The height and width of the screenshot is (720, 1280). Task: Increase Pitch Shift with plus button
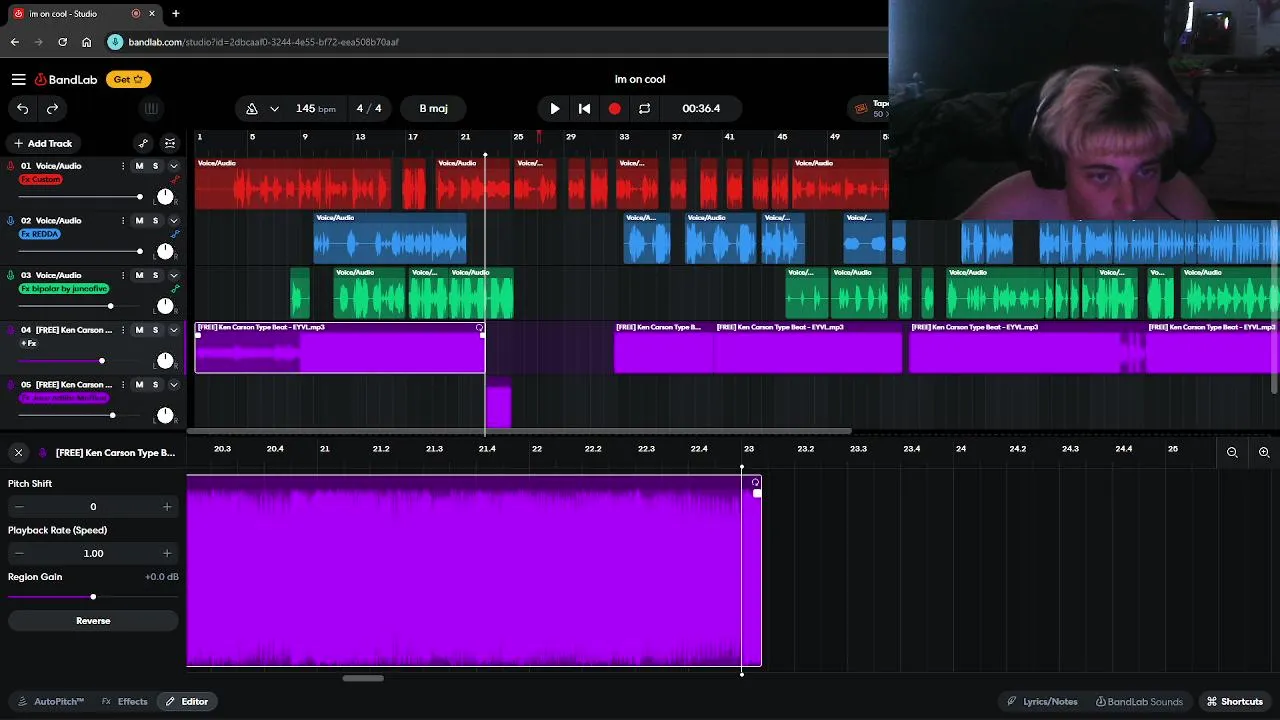click(x=167, y=507)
